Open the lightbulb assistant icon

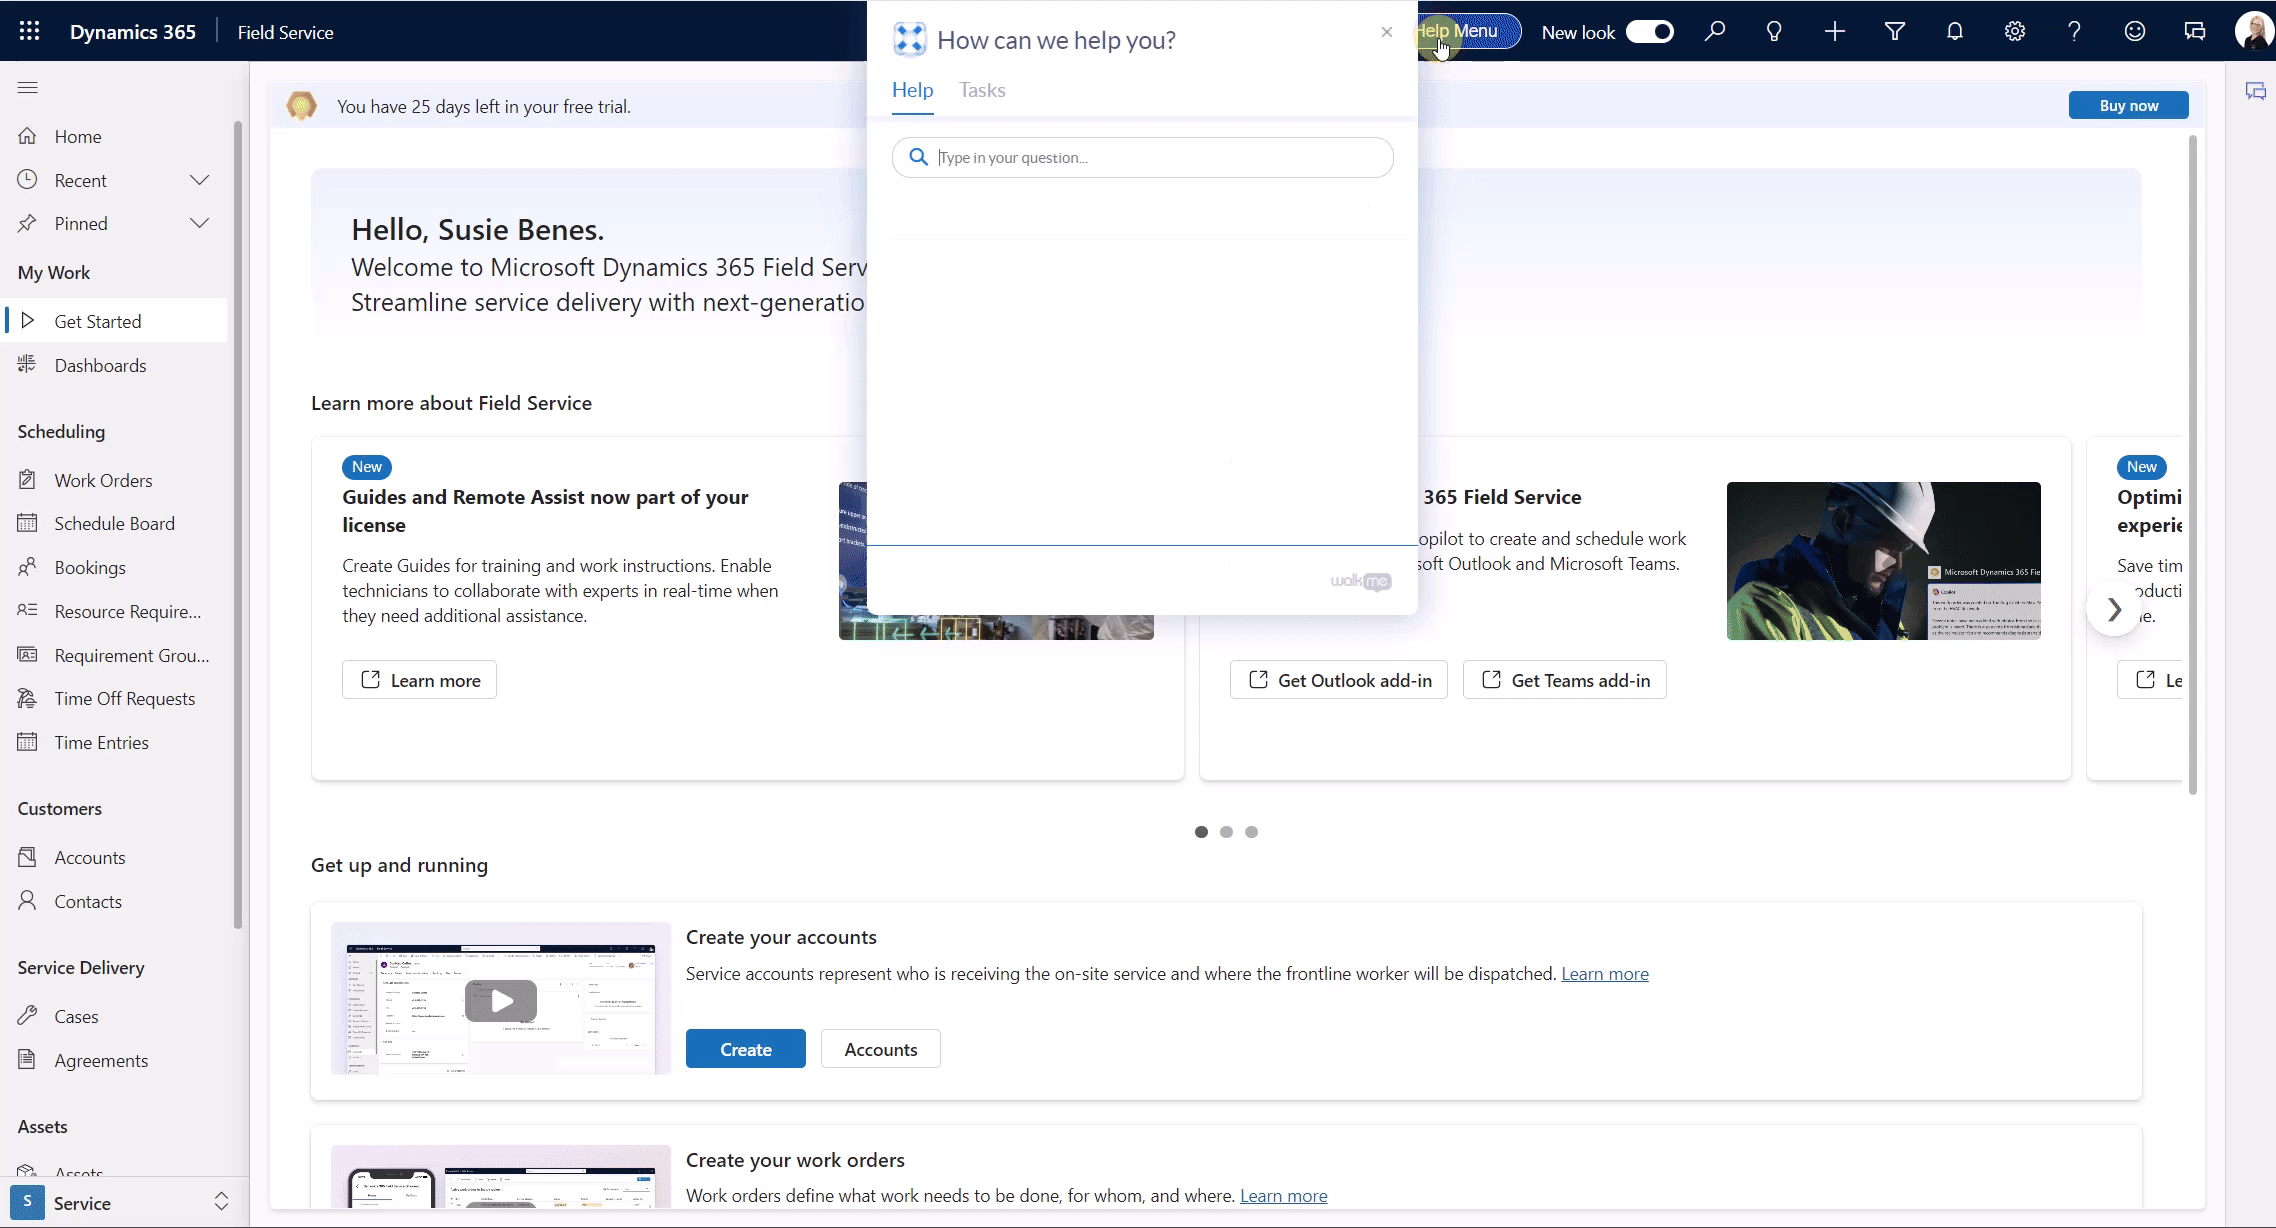(x=1774, y=32)
